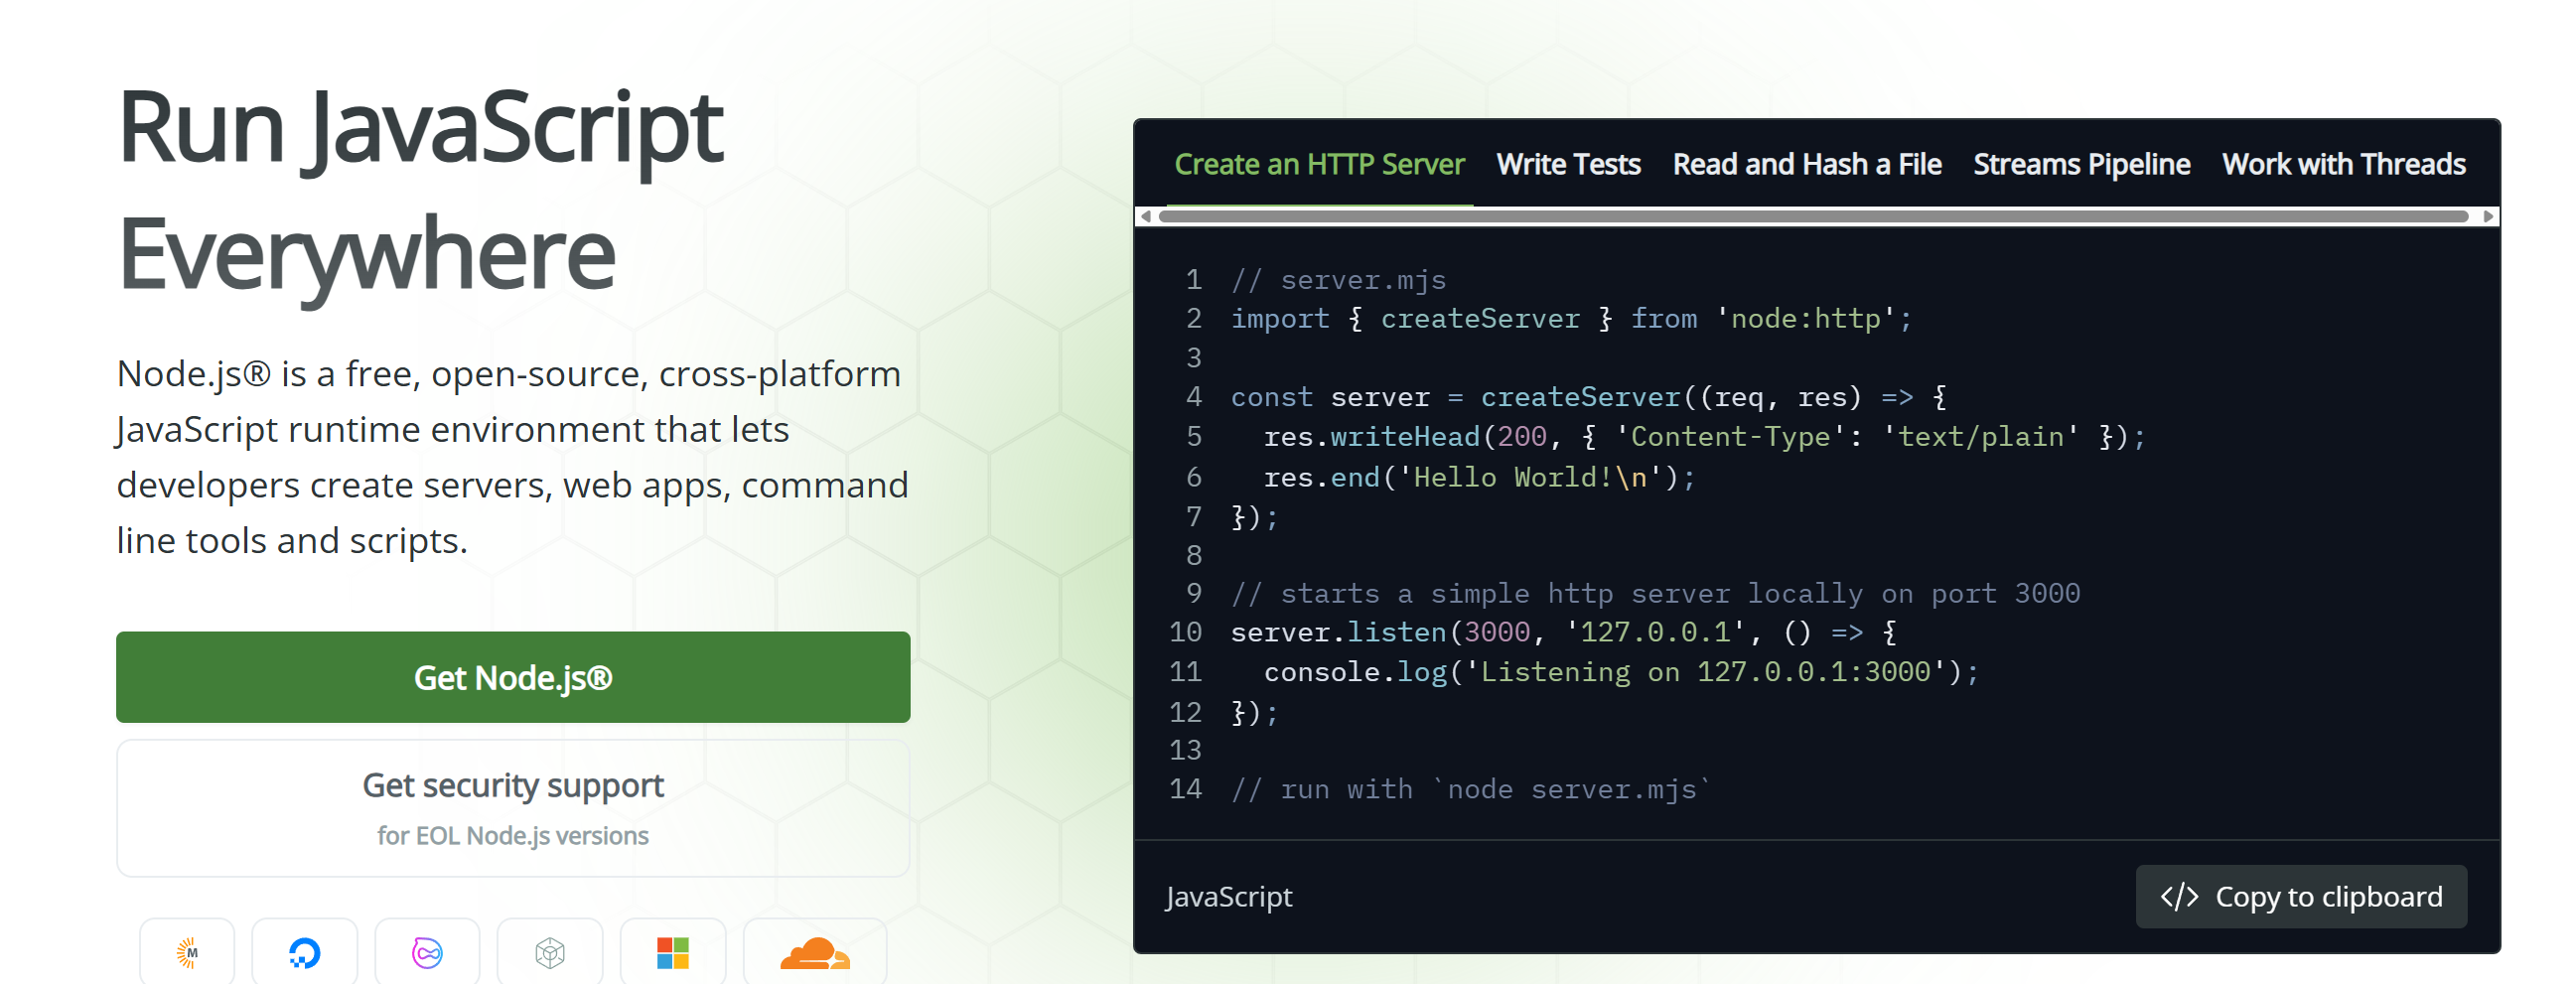Click the '127.0.0.1' string on line 10

[x=1656, y=632]
